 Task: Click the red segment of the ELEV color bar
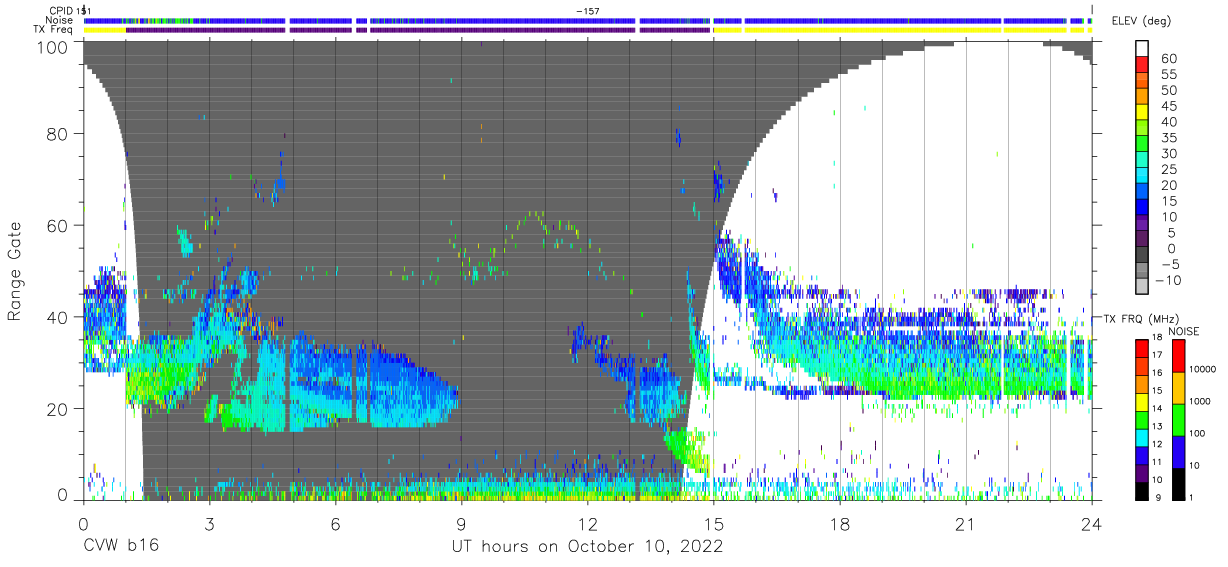[1142, 66]
